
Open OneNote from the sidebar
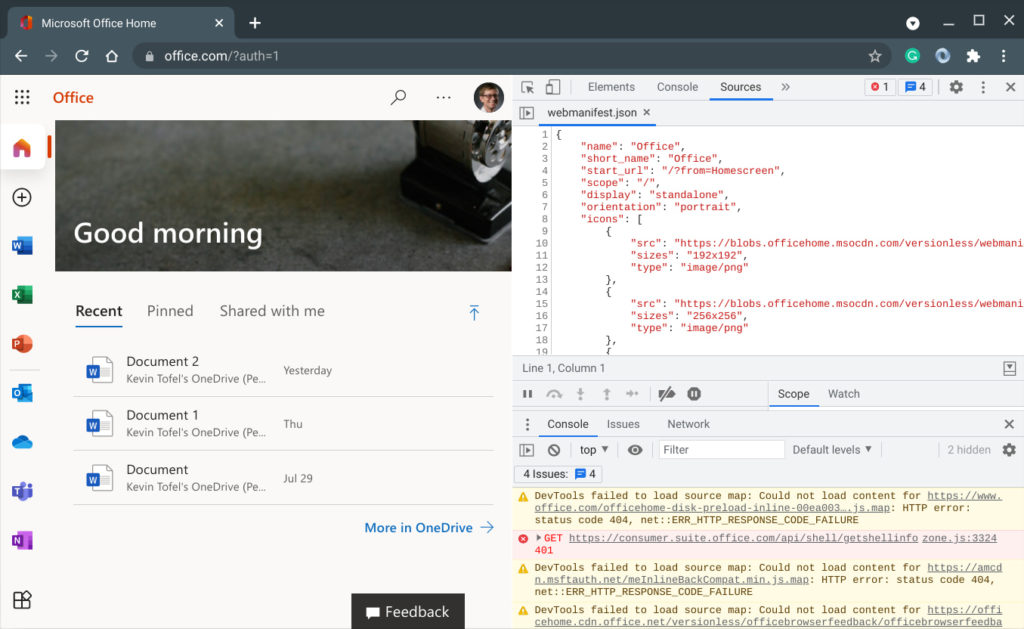click(x=22, y=540)
